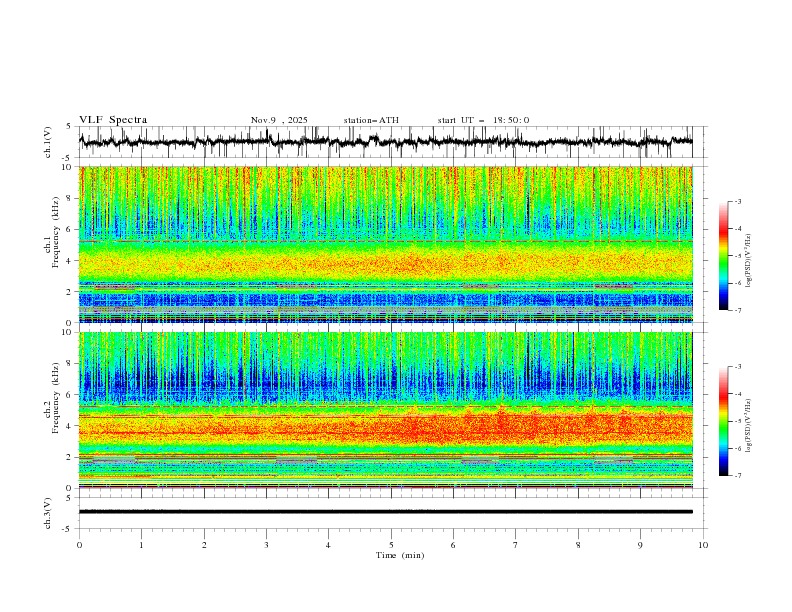Image resolution: width=792 pixels, height=612 pixels.
Task: Click the ch.1 spectrogram "4" kHz tick label
Action: (x=71, y=261)
